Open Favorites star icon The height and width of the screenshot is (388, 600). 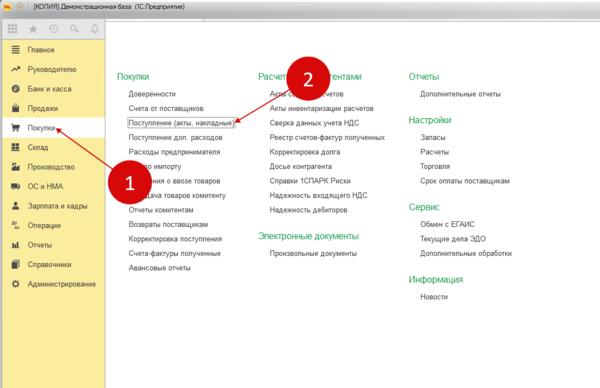pyautogui.click(x=33, y=29)
